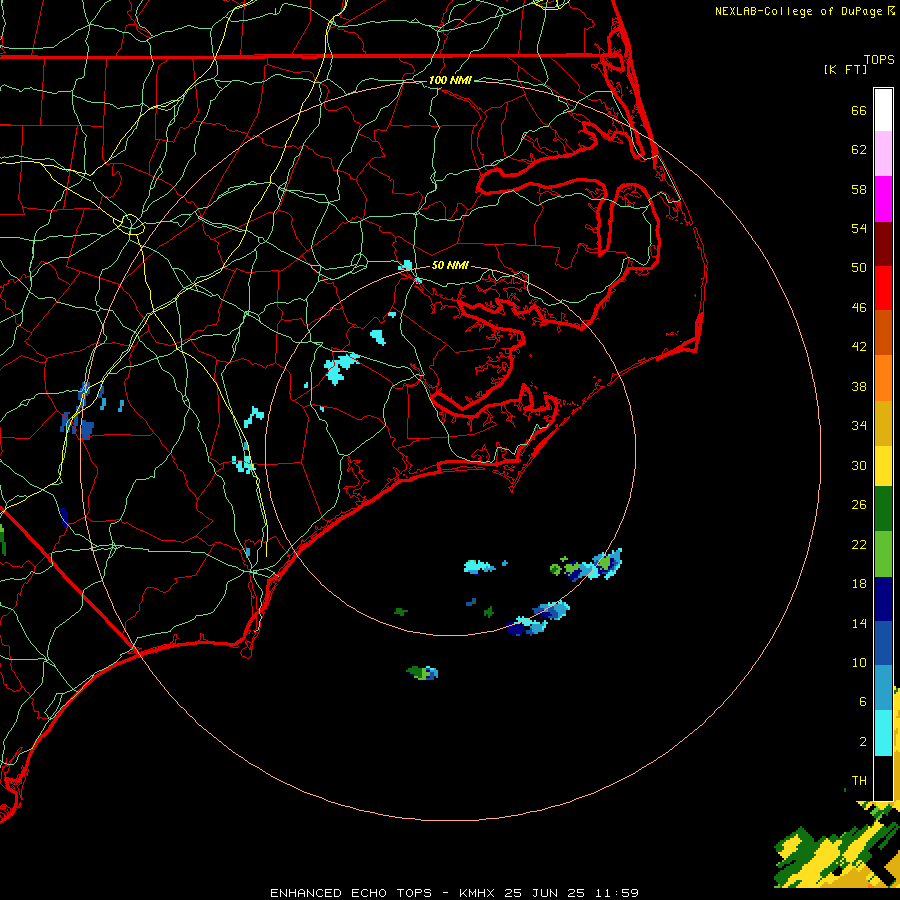The image size is (900, 900).
Task: Click the light pink legend swatch
Action: point(883,153)
